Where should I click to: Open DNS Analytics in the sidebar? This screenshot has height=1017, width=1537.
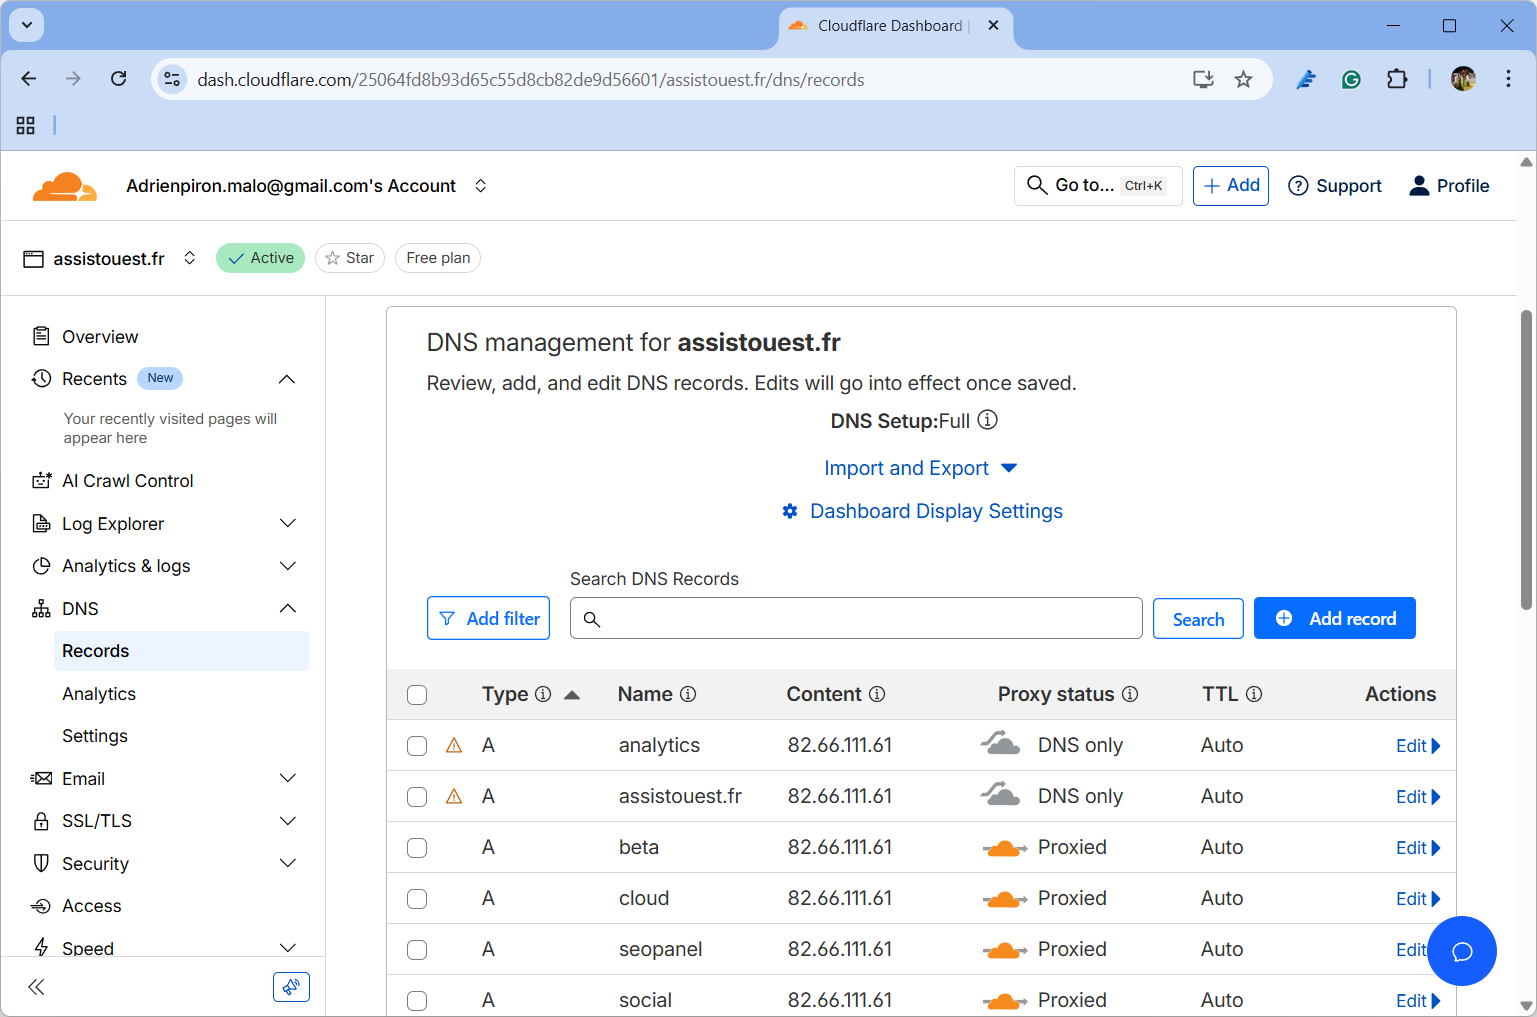99,694
